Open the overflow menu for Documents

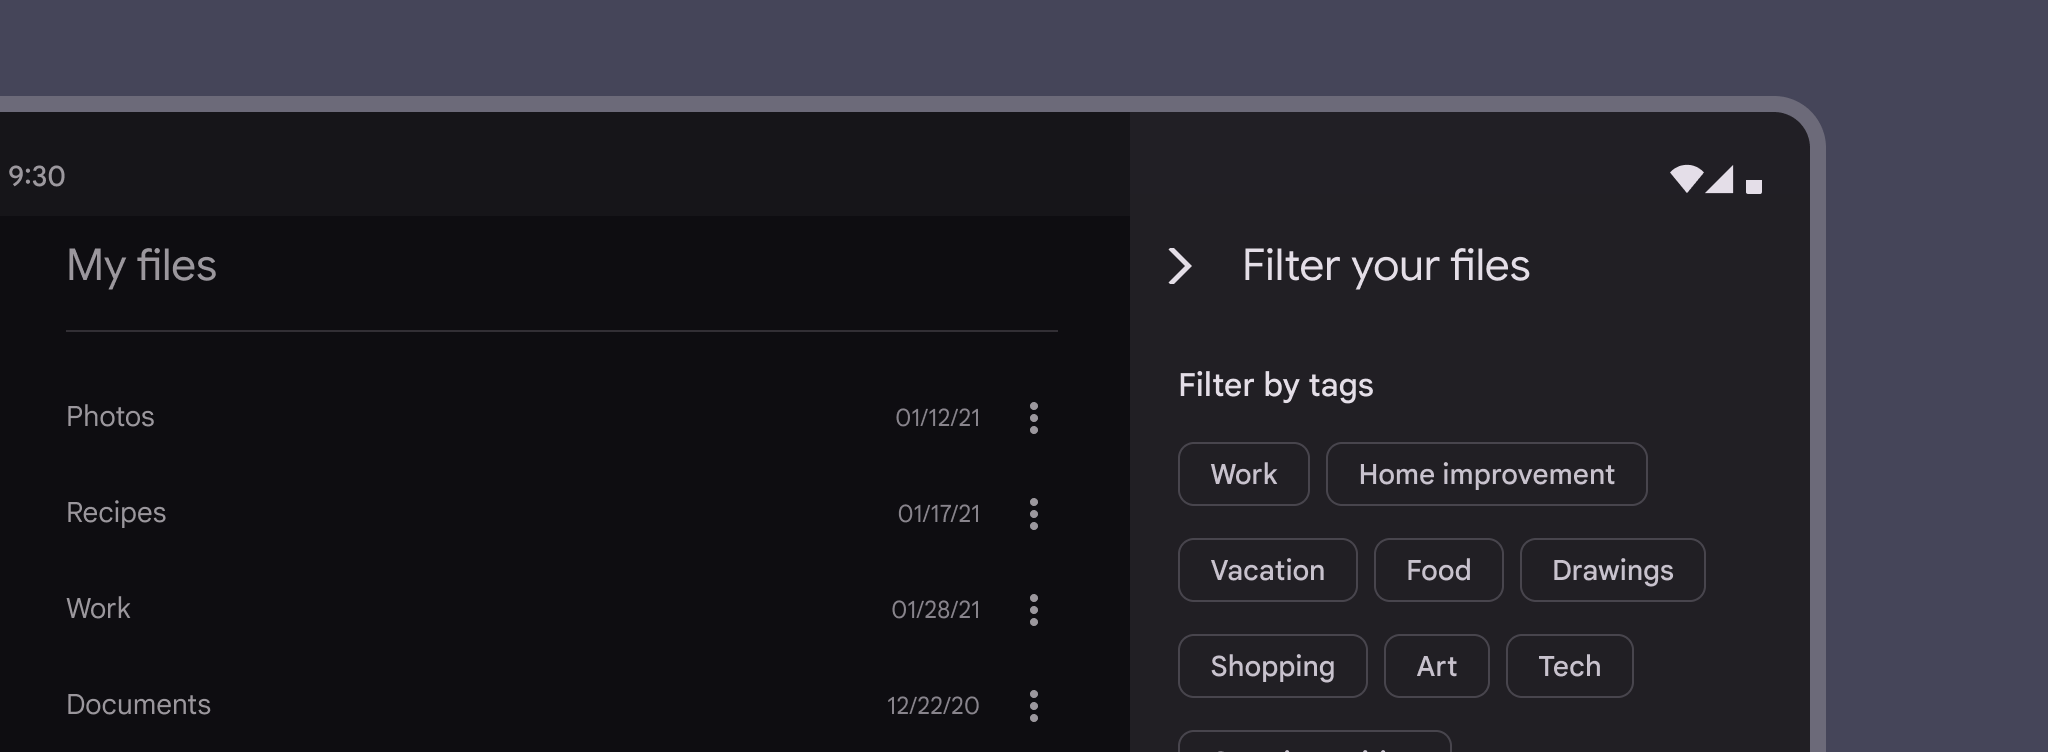(x=1034, y=706)
